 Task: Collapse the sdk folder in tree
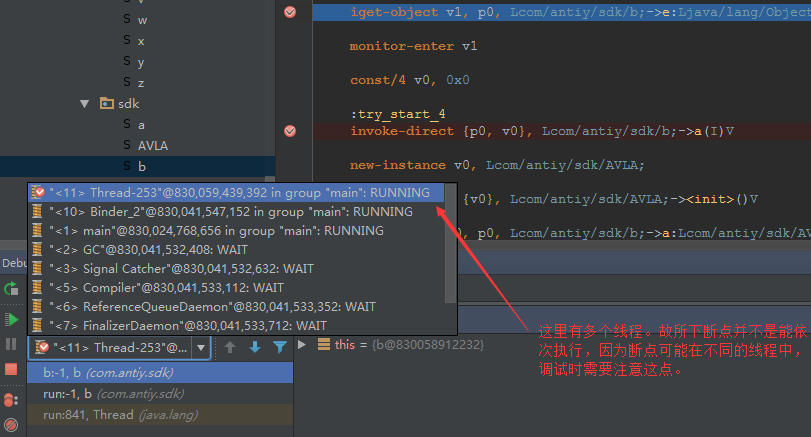[x=86, y=103]
